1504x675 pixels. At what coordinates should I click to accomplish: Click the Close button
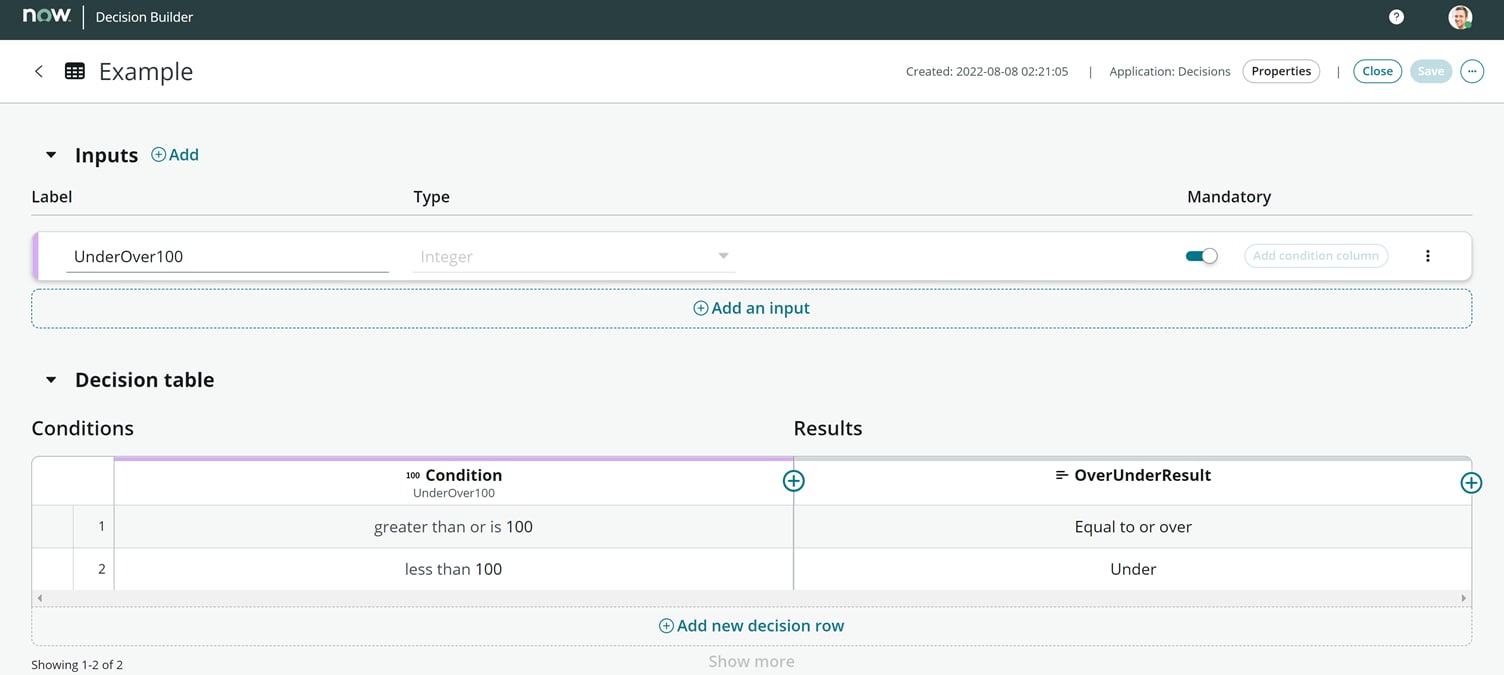(x=1377, y=71)
